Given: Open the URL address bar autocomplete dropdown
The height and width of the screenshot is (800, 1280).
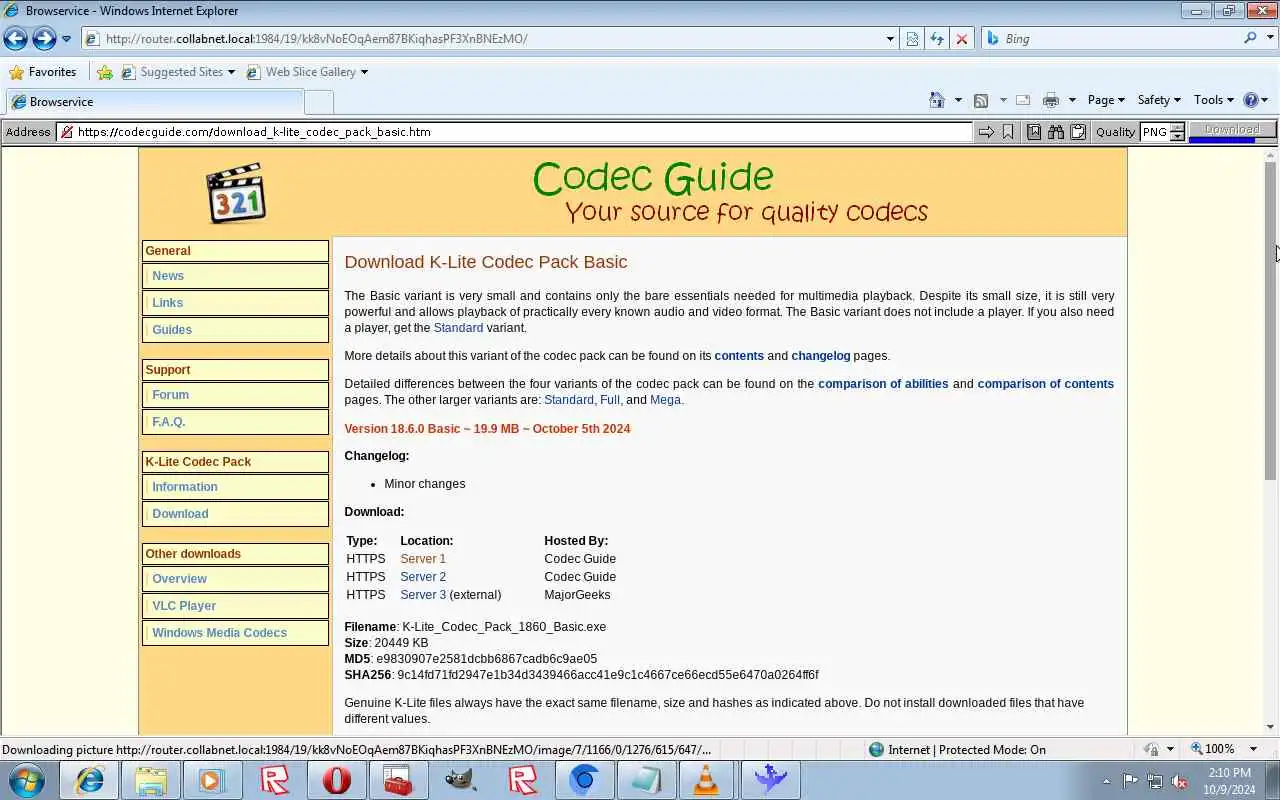Looking at the screenshot, I should tap(890, 39).
